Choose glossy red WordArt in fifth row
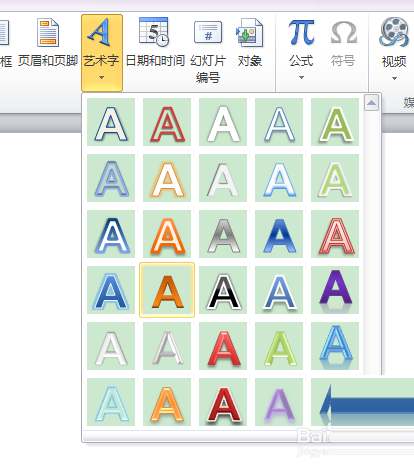 pyautogui.click(x=223, y=346)
